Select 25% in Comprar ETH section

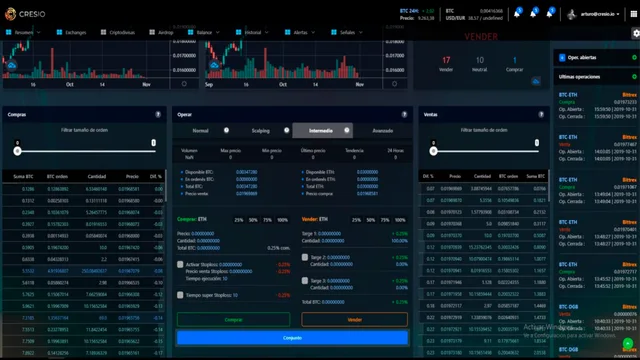239,220
